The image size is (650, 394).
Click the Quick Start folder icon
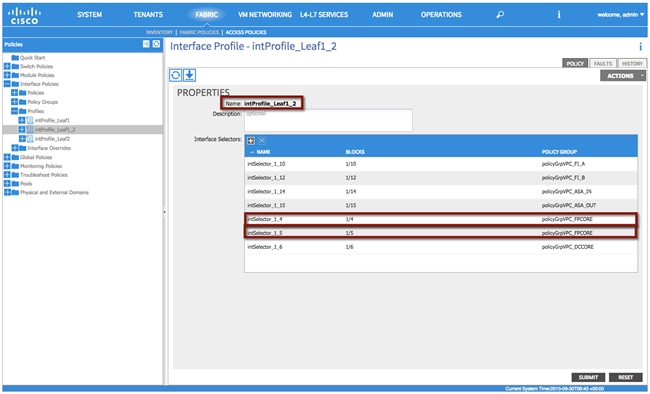15,58
